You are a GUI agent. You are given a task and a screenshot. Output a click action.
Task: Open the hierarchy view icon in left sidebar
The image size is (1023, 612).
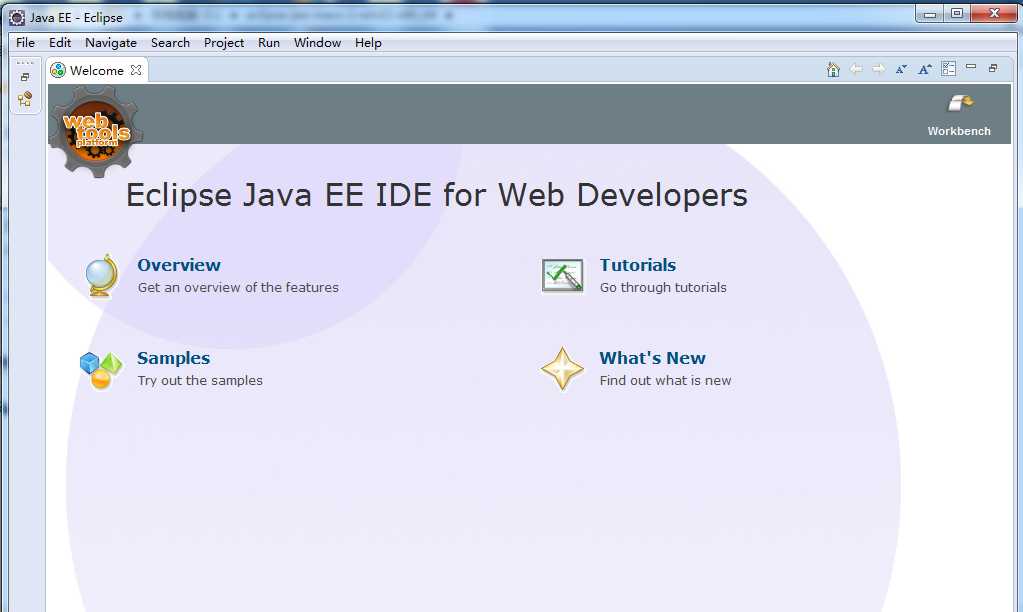pyautogui.click(x=25, y=99)
